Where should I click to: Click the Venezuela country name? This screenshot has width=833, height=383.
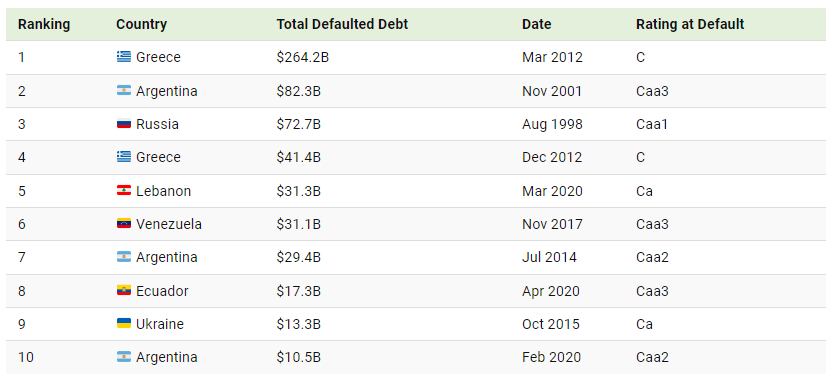click(169, 224)
